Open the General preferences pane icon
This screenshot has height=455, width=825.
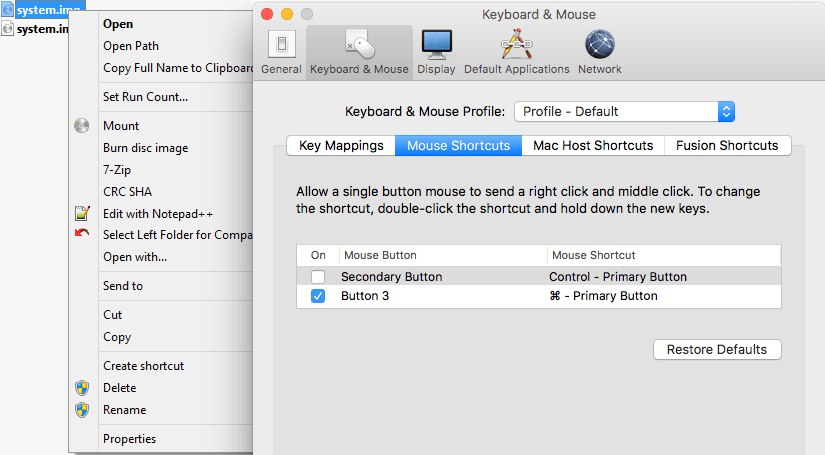point(281,46)
